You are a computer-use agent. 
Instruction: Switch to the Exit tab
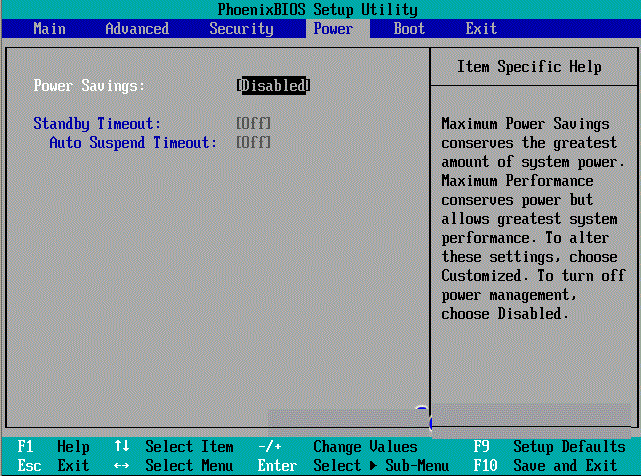pos(481,29)
